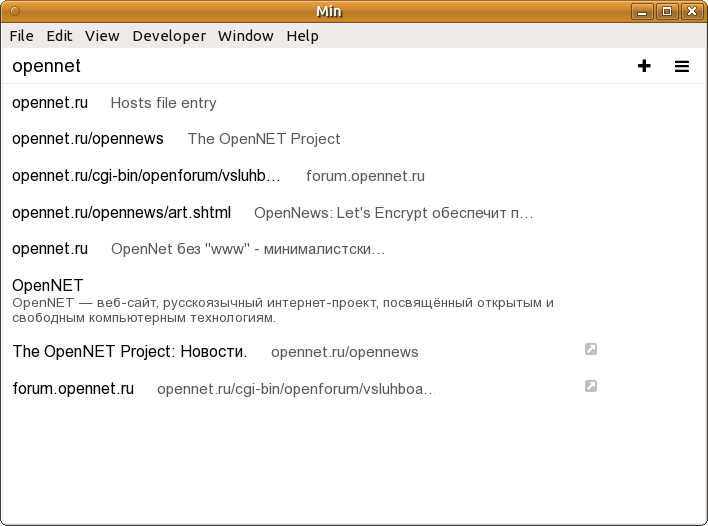This screenshot has width=708, height=526.
Task: Minimize the Min window
Action: pos(642,11)
